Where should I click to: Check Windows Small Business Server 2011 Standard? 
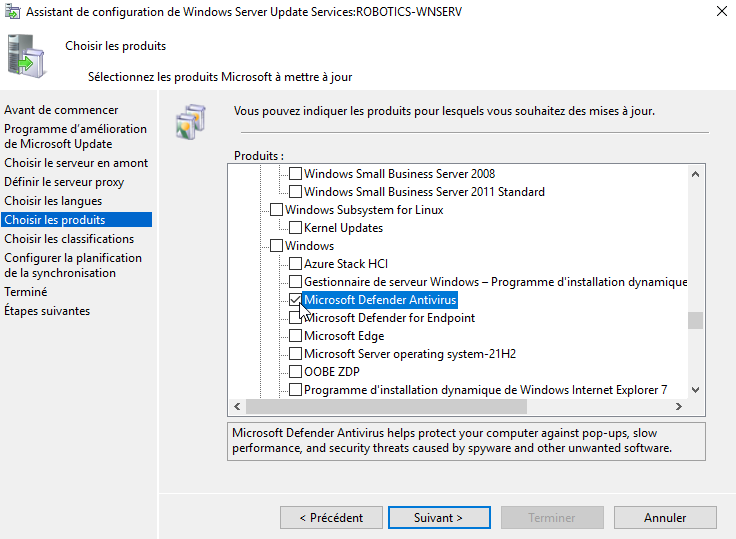[x=295, y=192]
